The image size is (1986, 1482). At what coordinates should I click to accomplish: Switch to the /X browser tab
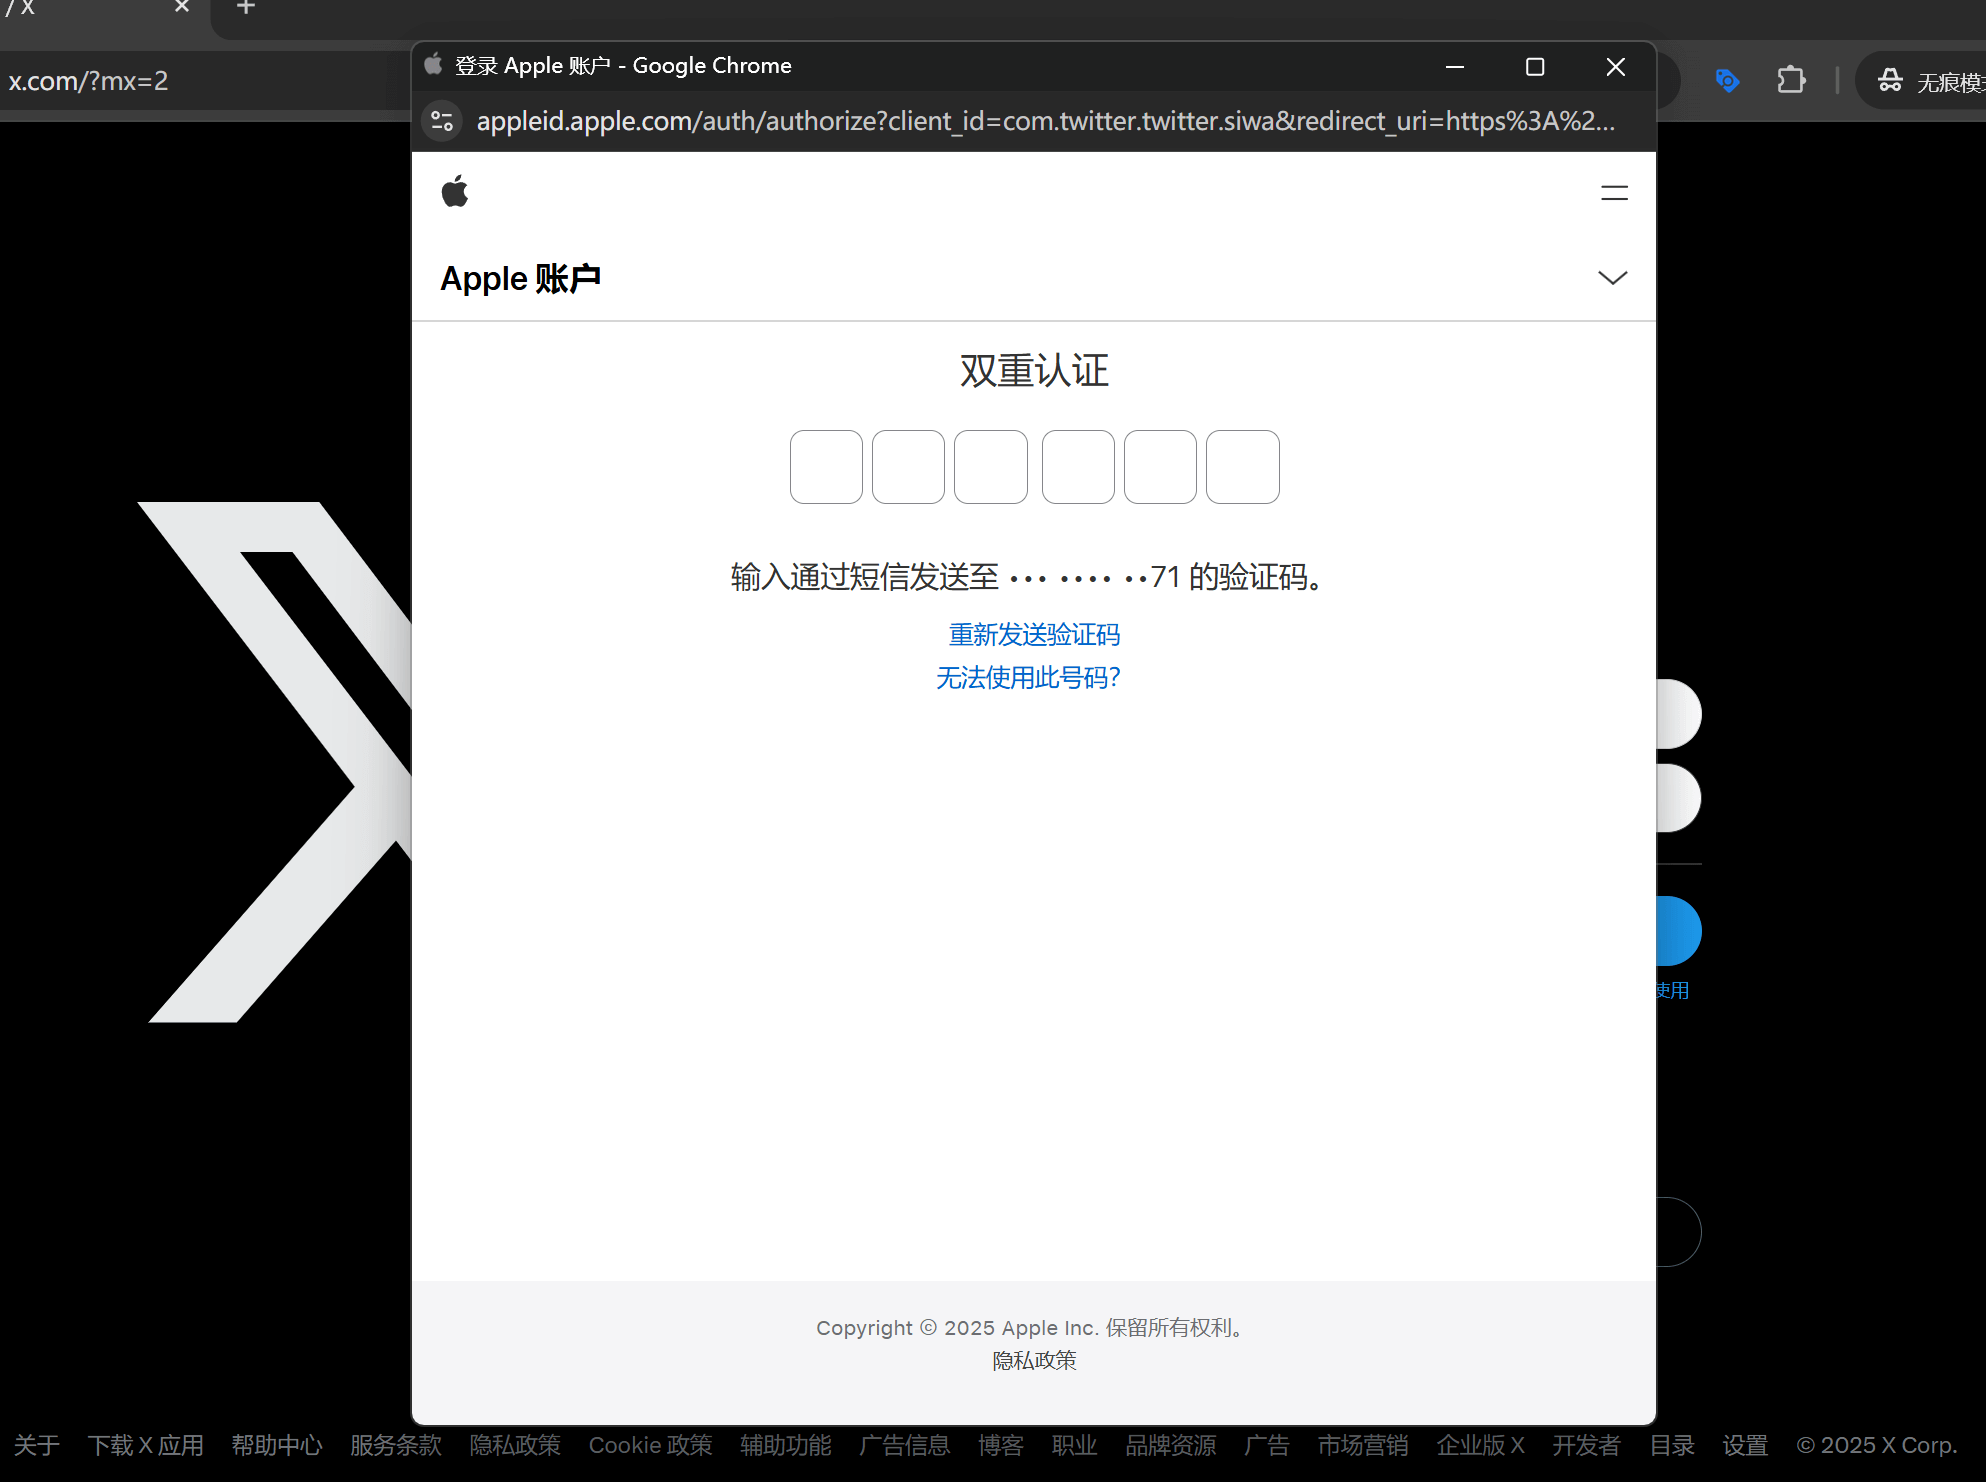click(x=90, y=10)
